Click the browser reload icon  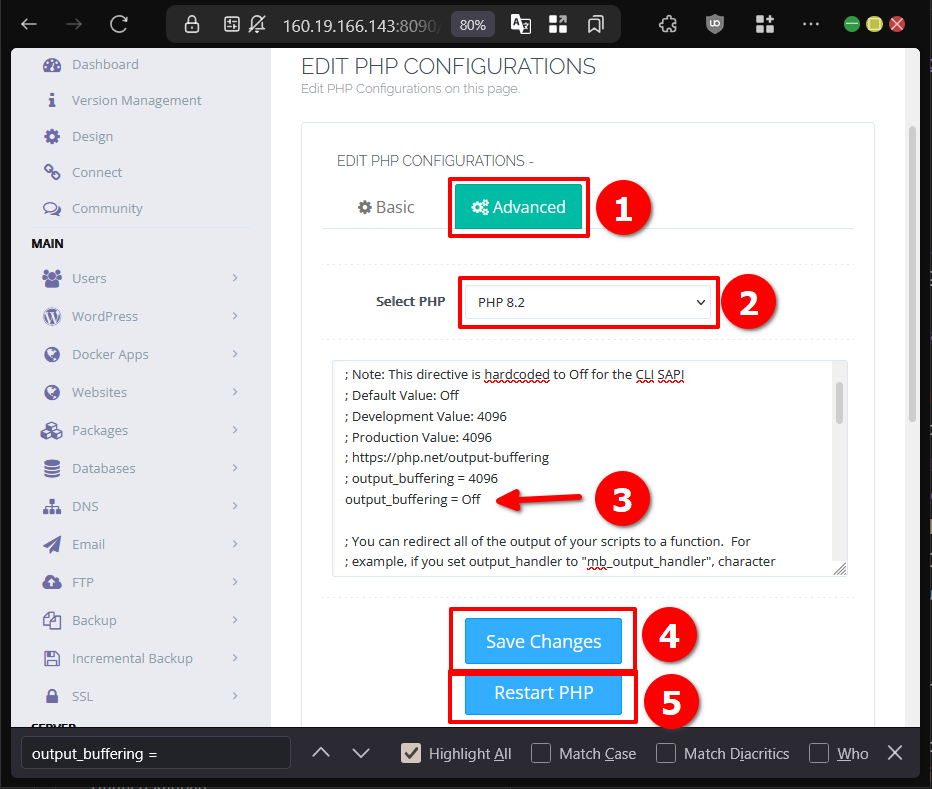[x=118, y=23]
